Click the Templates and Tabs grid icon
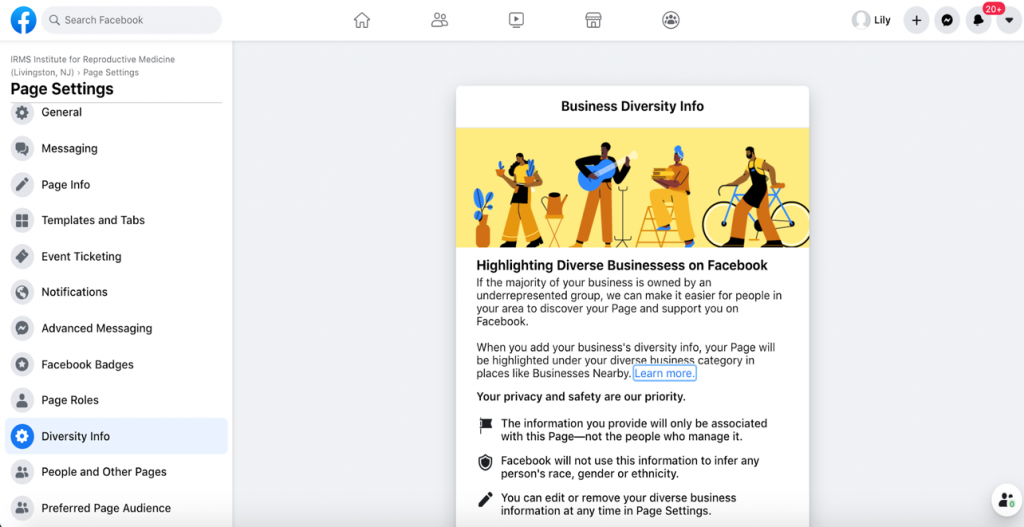The image size is (1024, 527). (x=22, y=221)
